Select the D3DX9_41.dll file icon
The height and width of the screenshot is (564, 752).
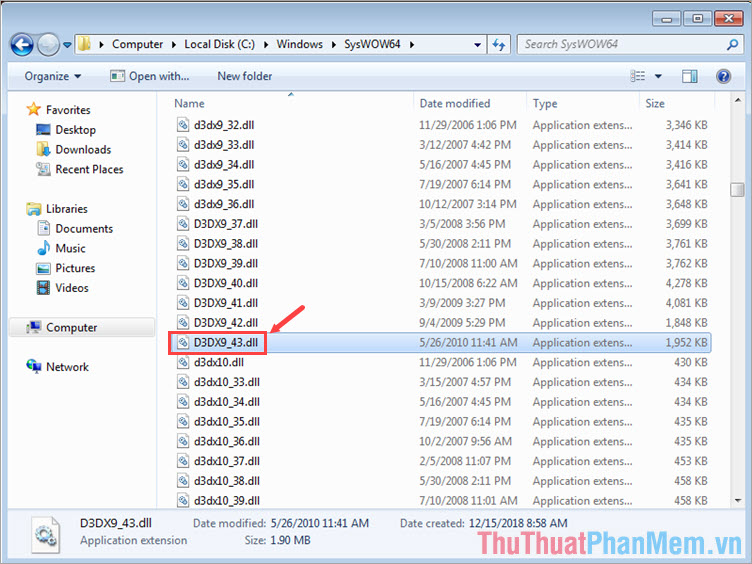[183, 303]
